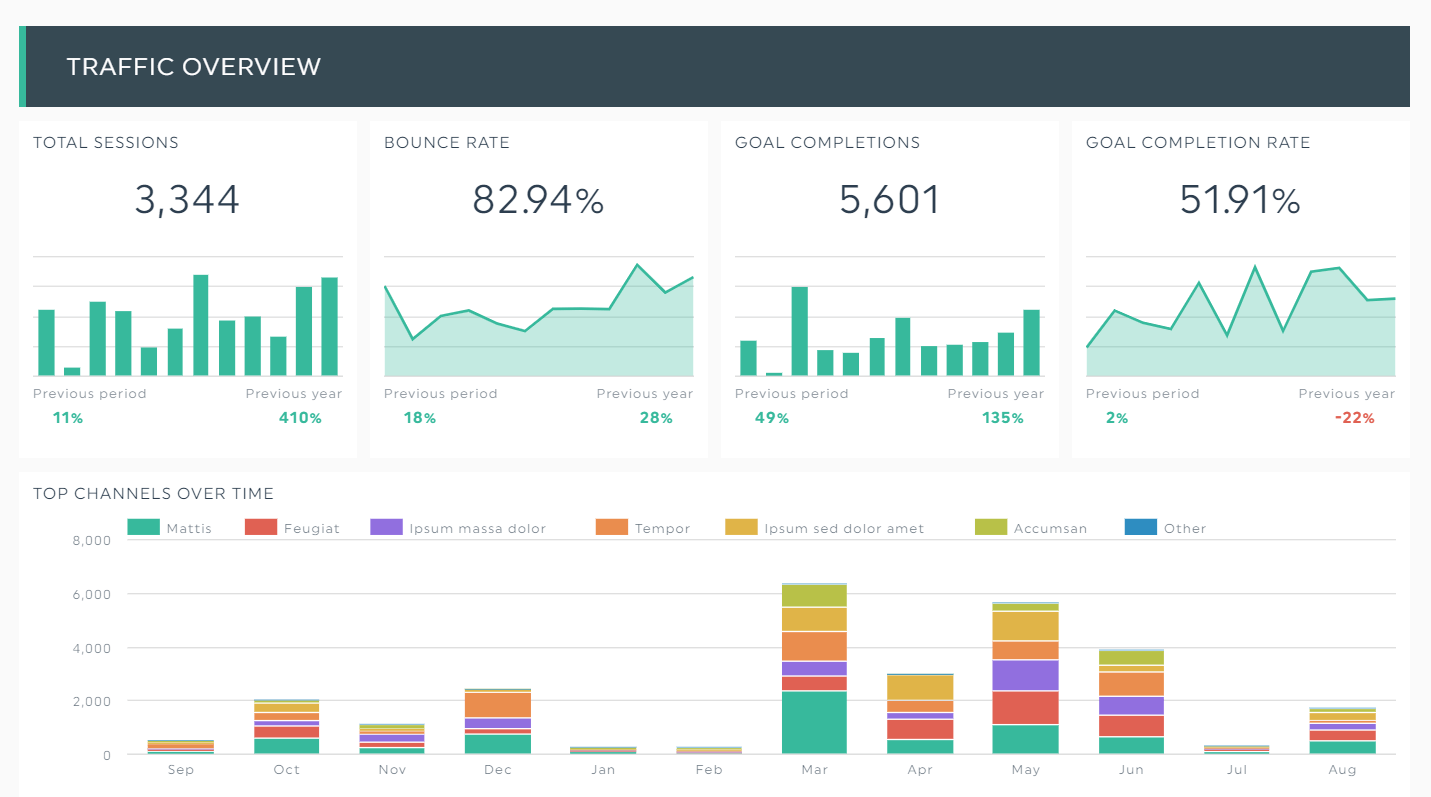The height and width of the screenshot is (797, 1431).
Task: Click the Tempor legend color square
Action: tap(611, 527)
